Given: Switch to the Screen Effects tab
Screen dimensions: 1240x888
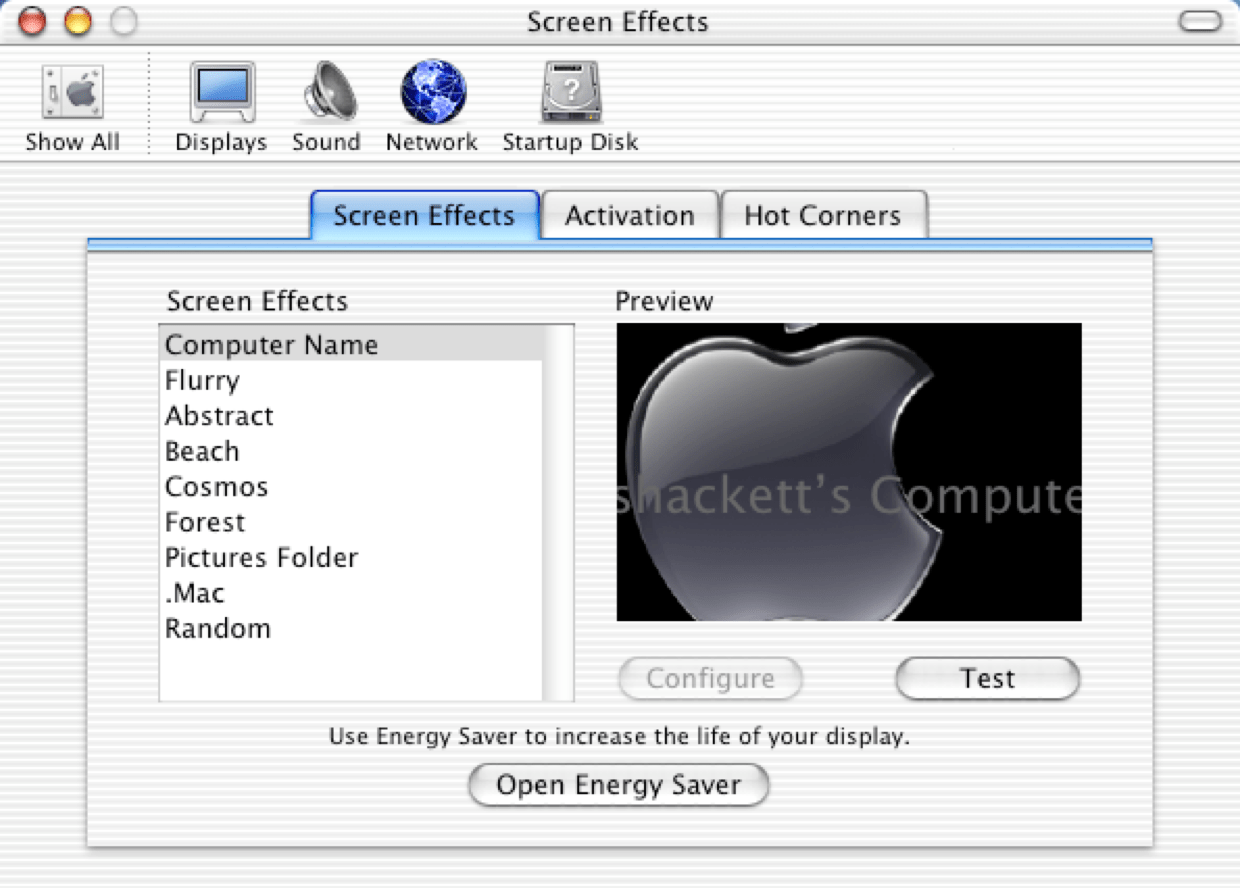Looking at the screenshot, I should tap(424, 215).
